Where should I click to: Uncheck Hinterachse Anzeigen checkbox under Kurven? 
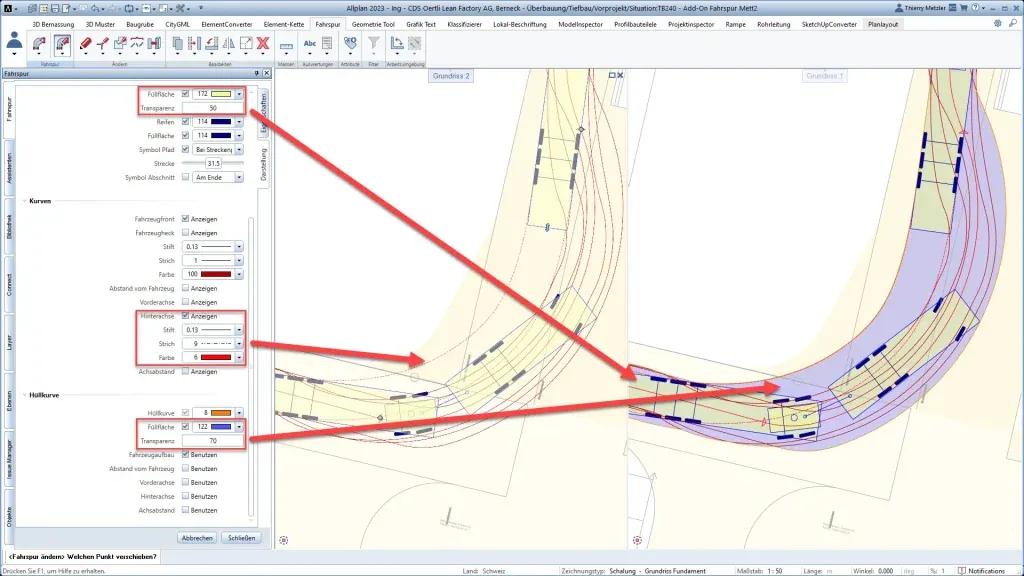pyautogui.click(x=186, y=315)
